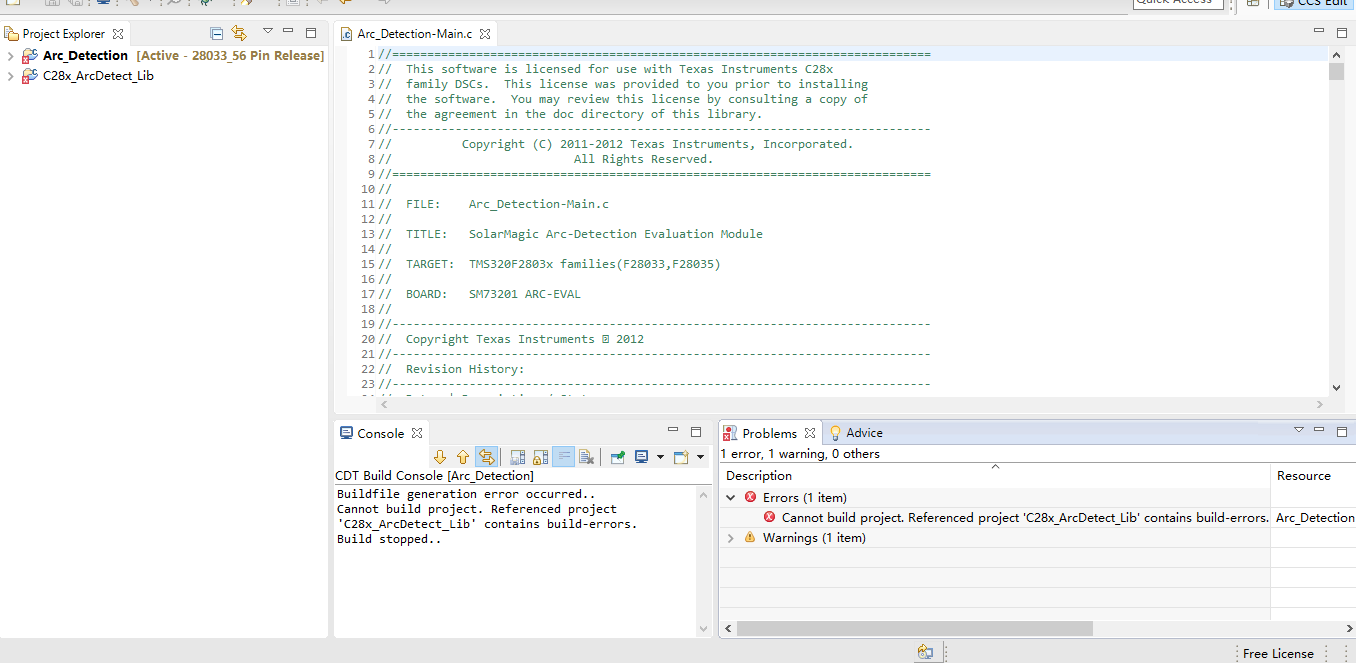Viewport: 1359px width, 663px height.
Task: Click Problems horizontal scrollbar thumb
Action: click(914, 628)
